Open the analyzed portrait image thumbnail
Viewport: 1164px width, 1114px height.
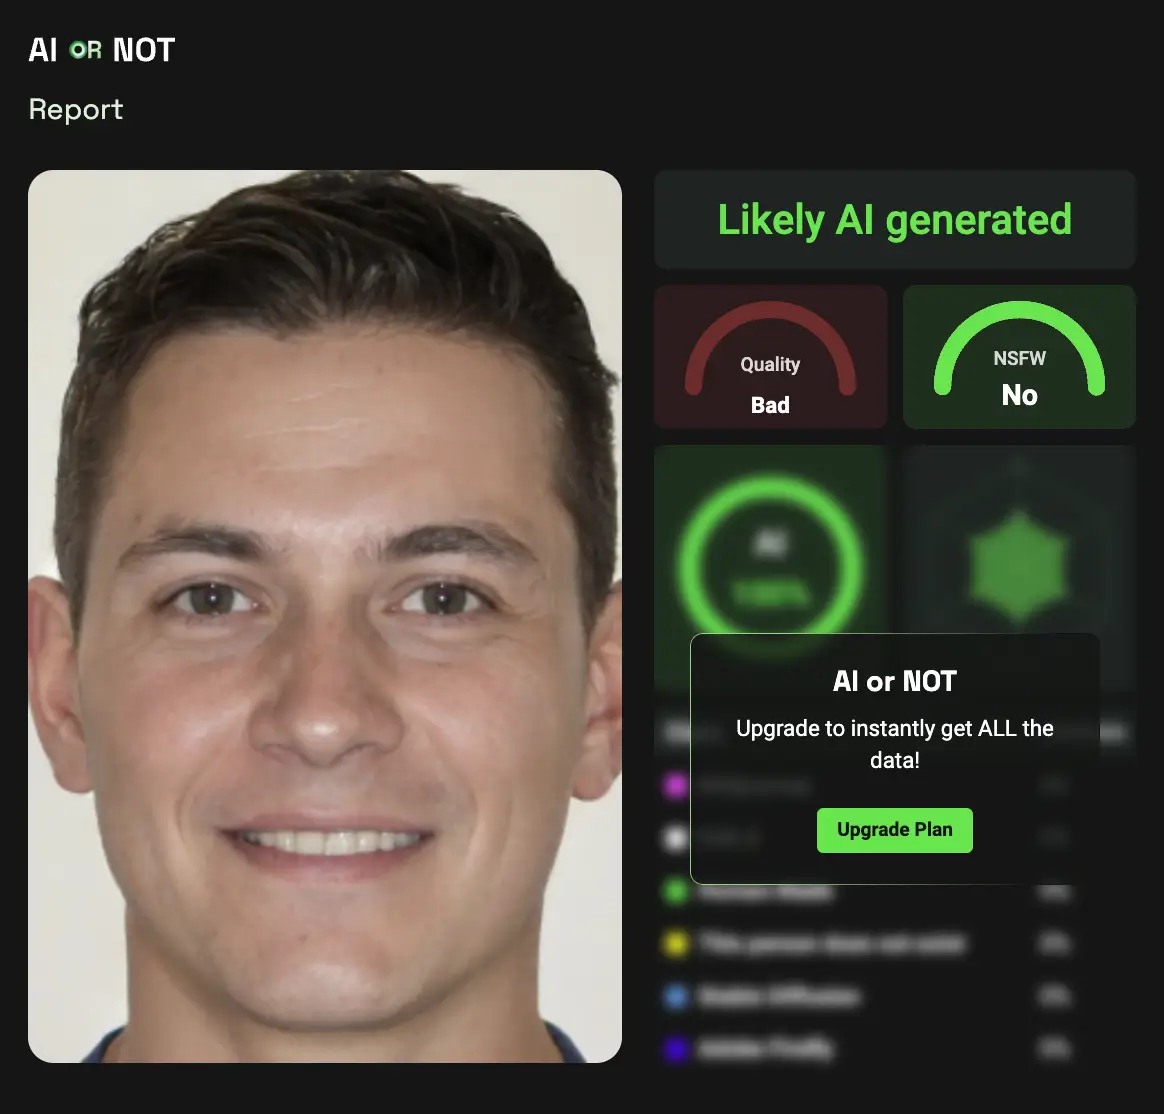(324, 616)
